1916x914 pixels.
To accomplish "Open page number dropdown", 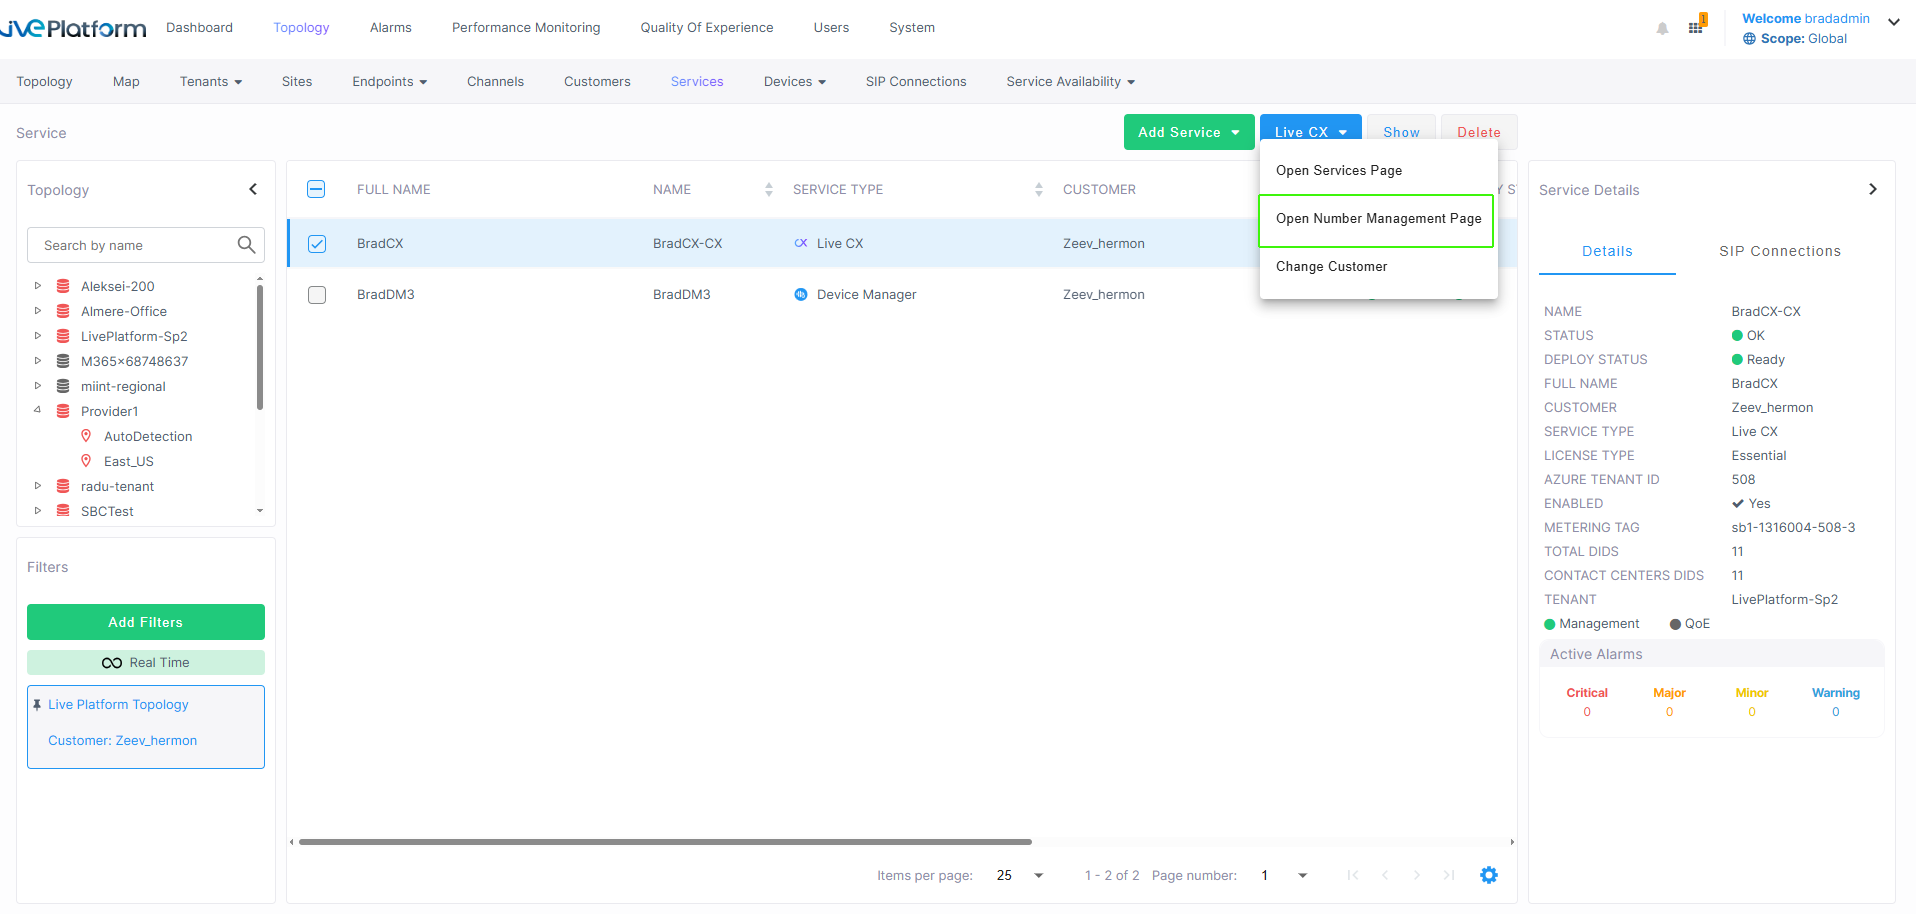I will click(x=1302, y=876).
